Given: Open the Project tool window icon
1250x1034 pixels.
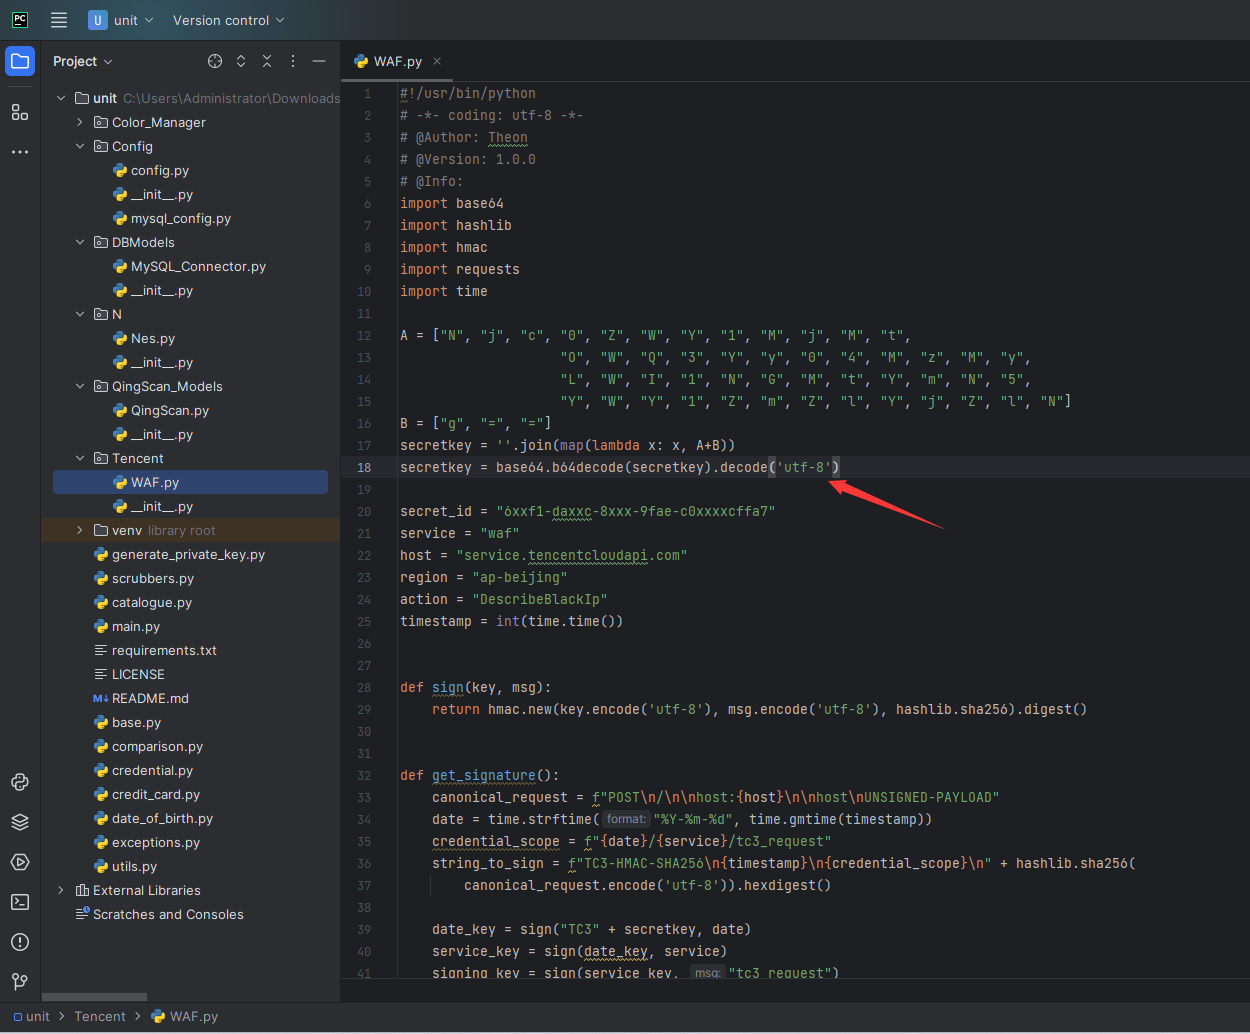Looking at the screenshot, I should [20, 61].
